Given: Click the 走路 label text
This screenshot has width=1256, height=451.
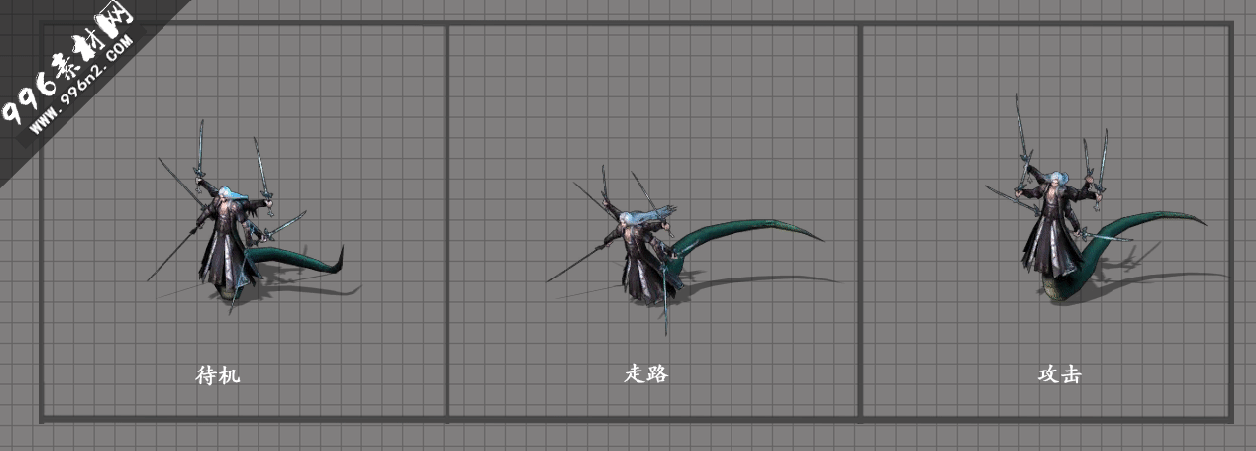Looking at the screenshot, I should [x=646, y=375].
